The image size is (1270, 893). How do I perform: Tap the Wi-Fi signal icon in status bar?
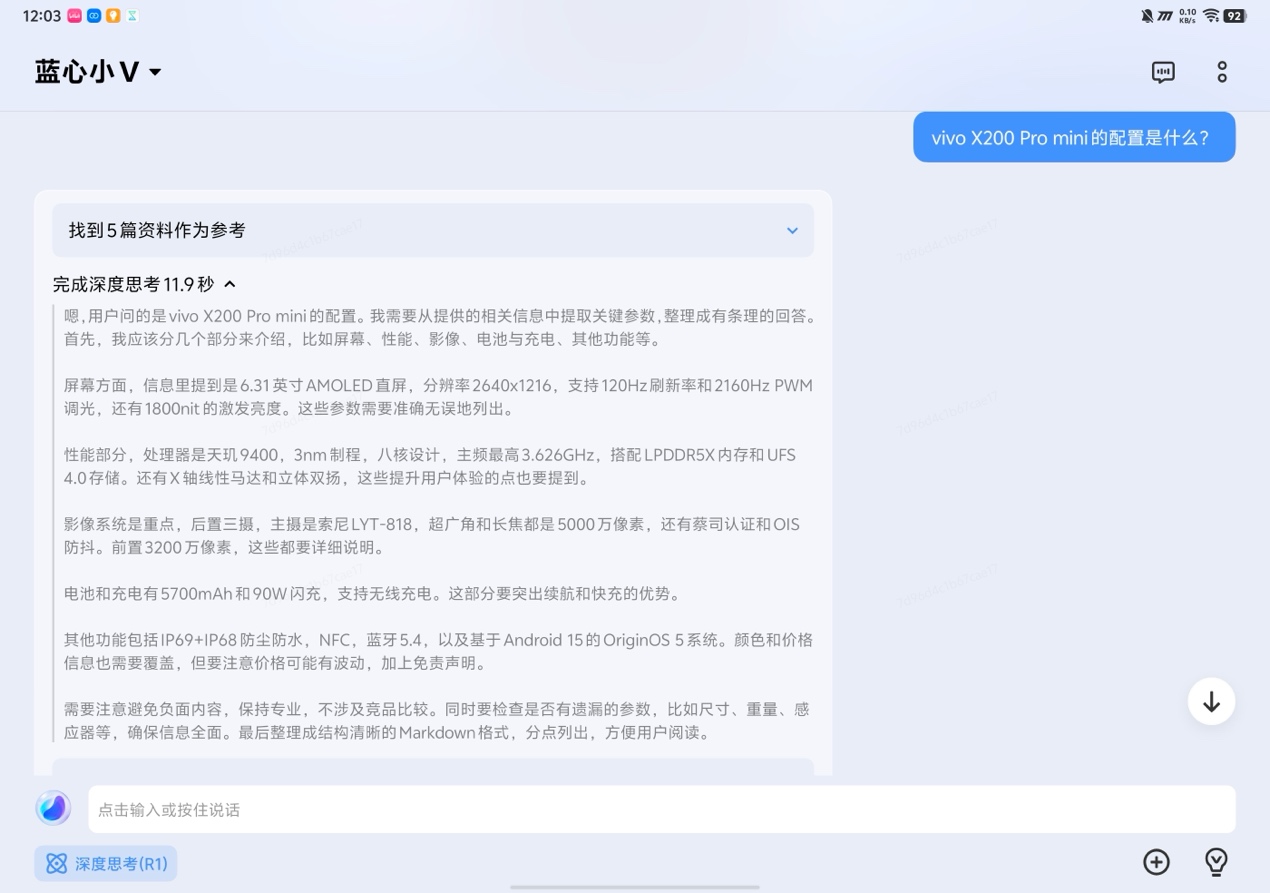coord(1210,16)
